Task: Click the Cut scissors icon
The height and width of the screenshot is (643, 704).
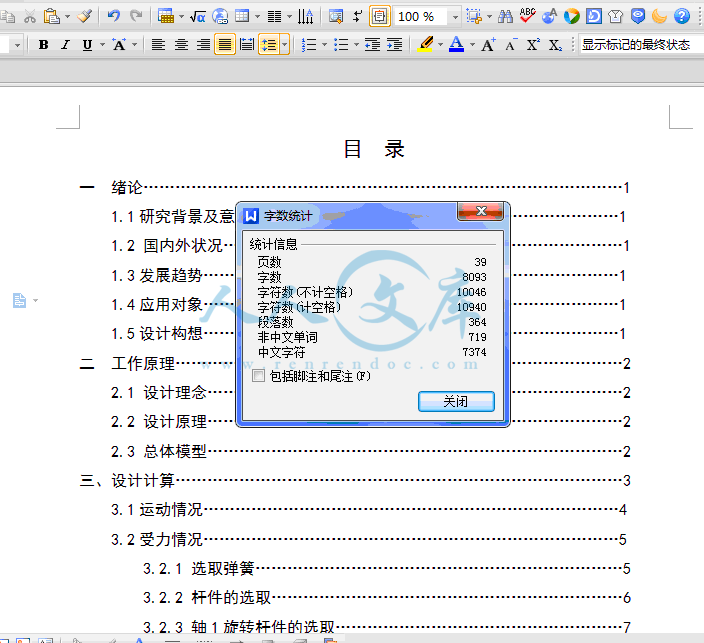Action: coord(30,16)
